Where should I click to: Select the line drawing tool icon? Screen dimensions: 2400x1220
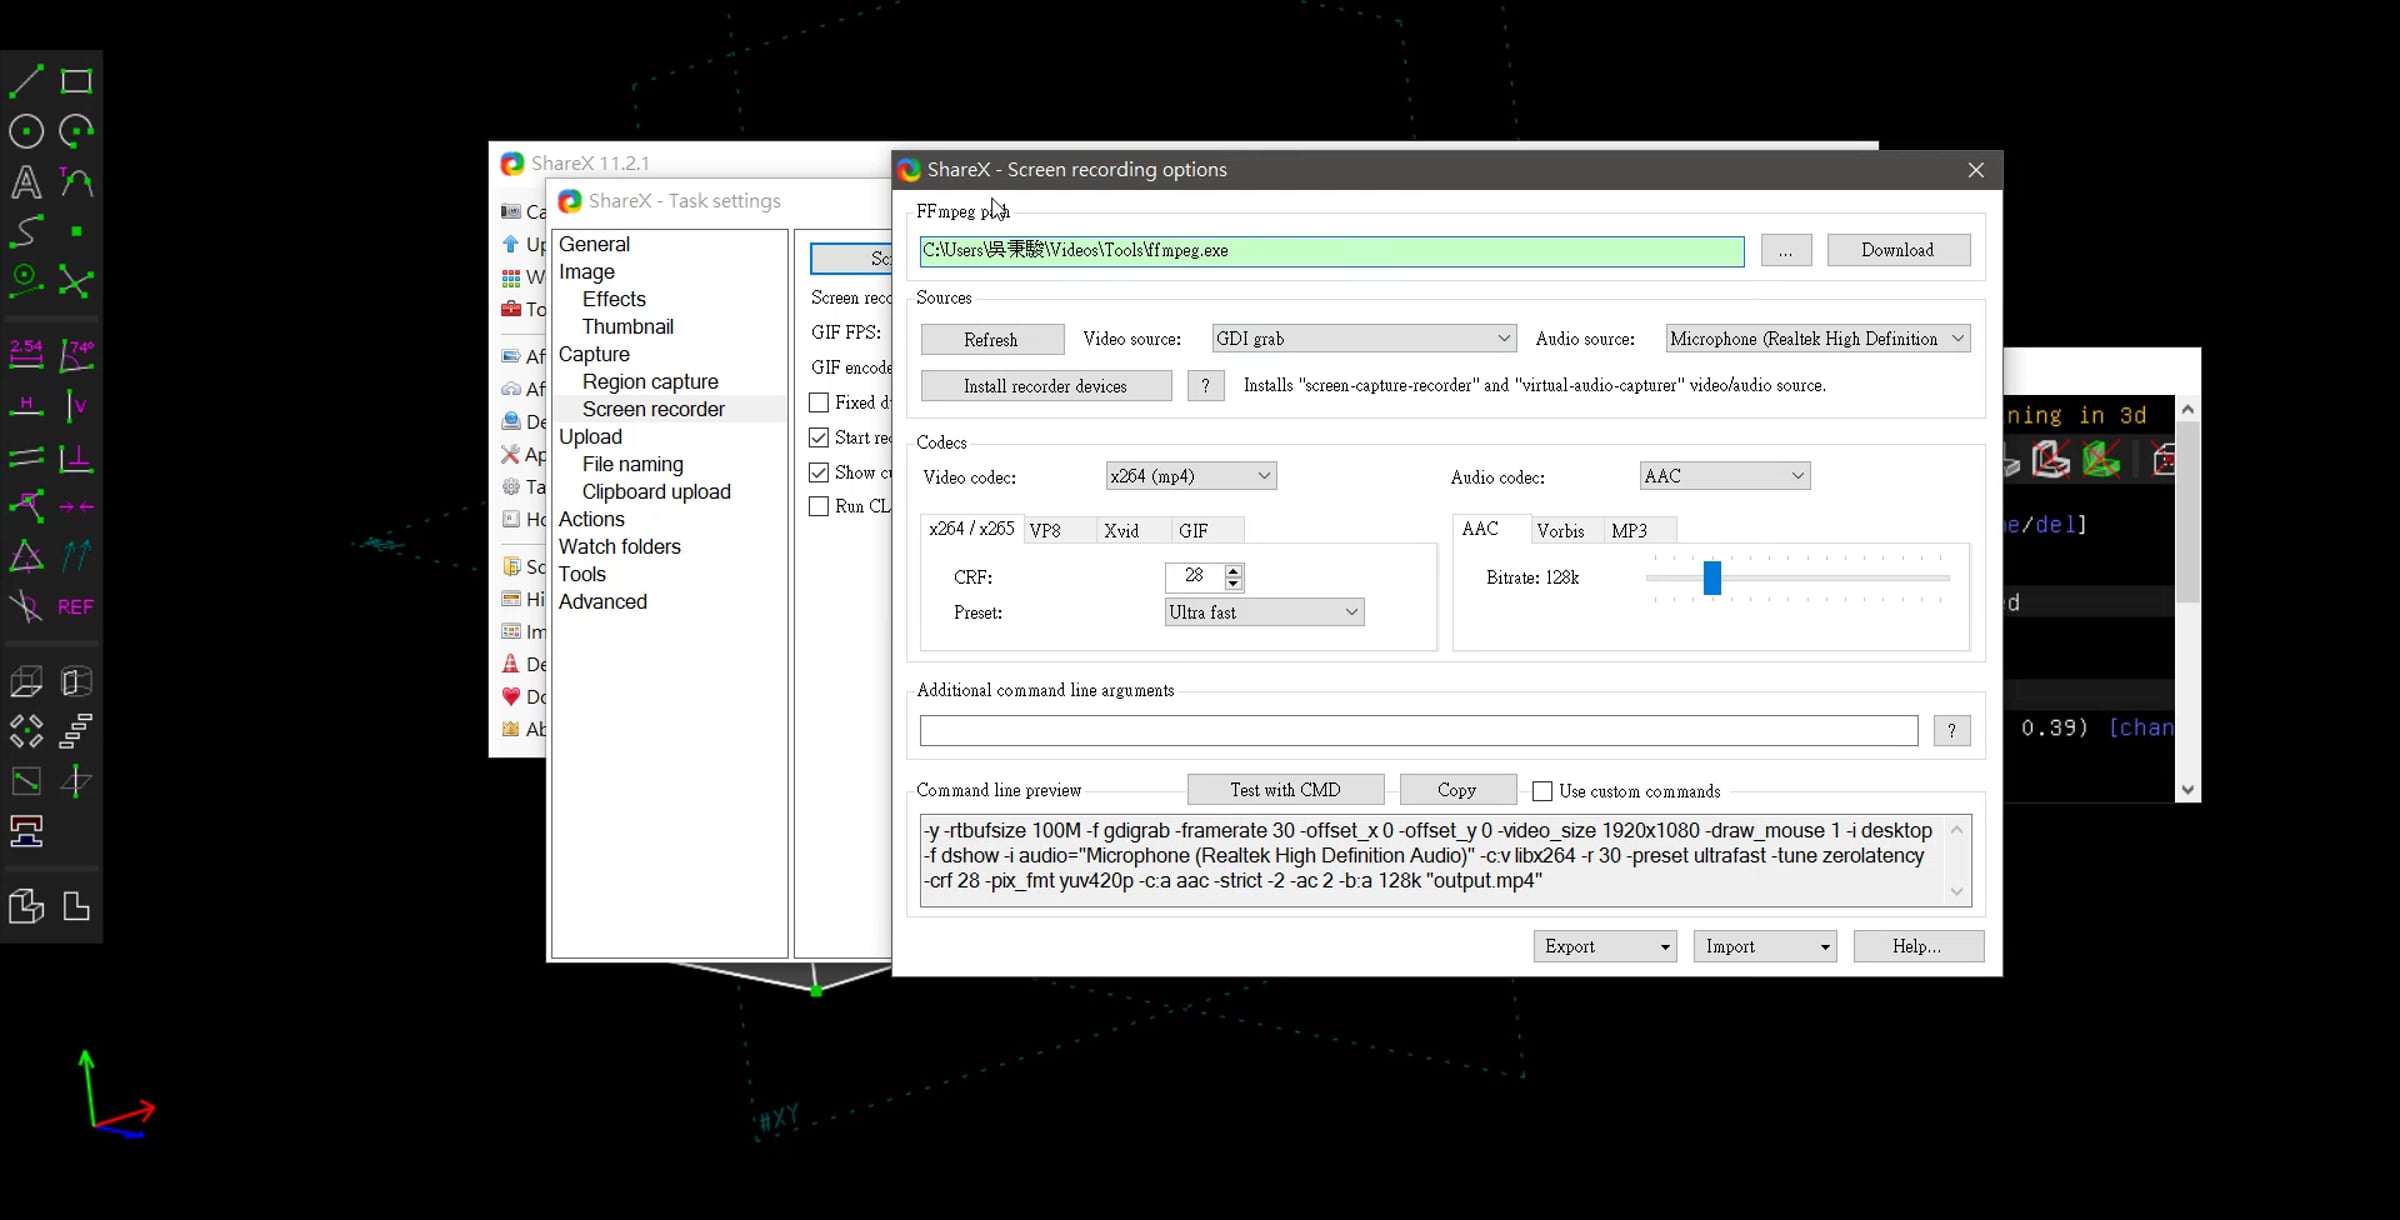tap(26, 81)
